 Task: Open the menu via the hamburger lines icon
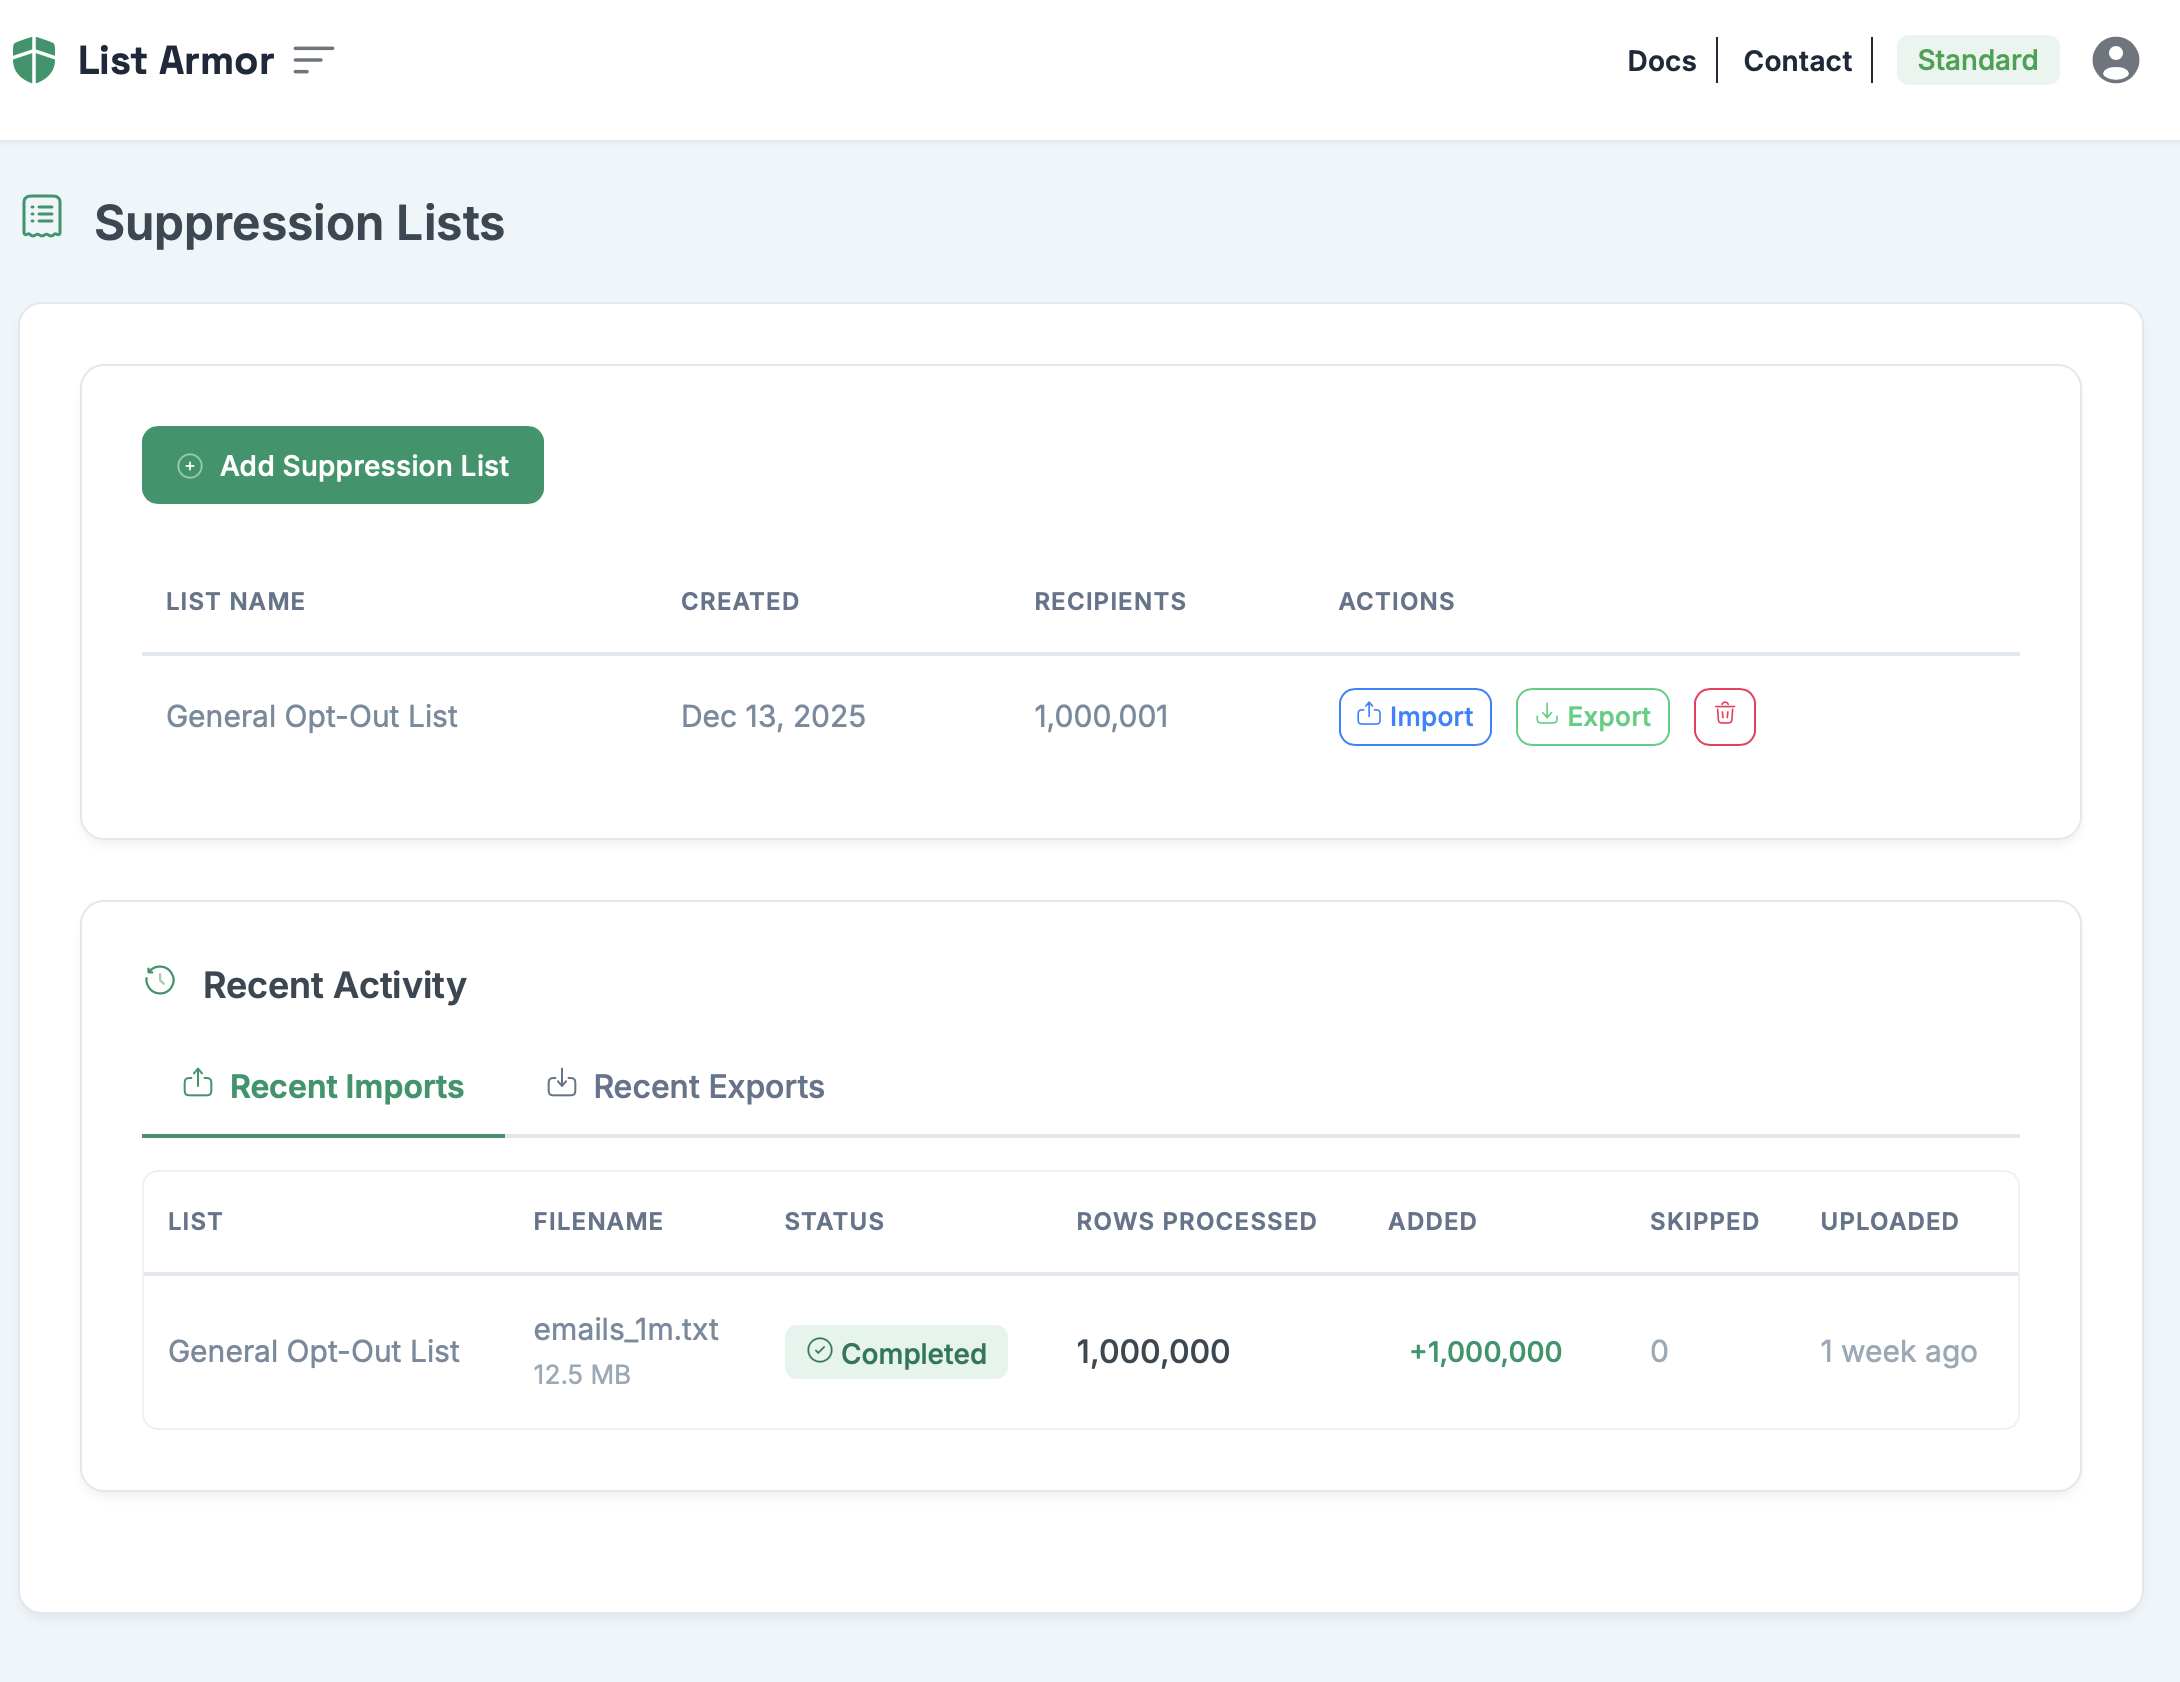pyautogui.click(x=311, y=61)
